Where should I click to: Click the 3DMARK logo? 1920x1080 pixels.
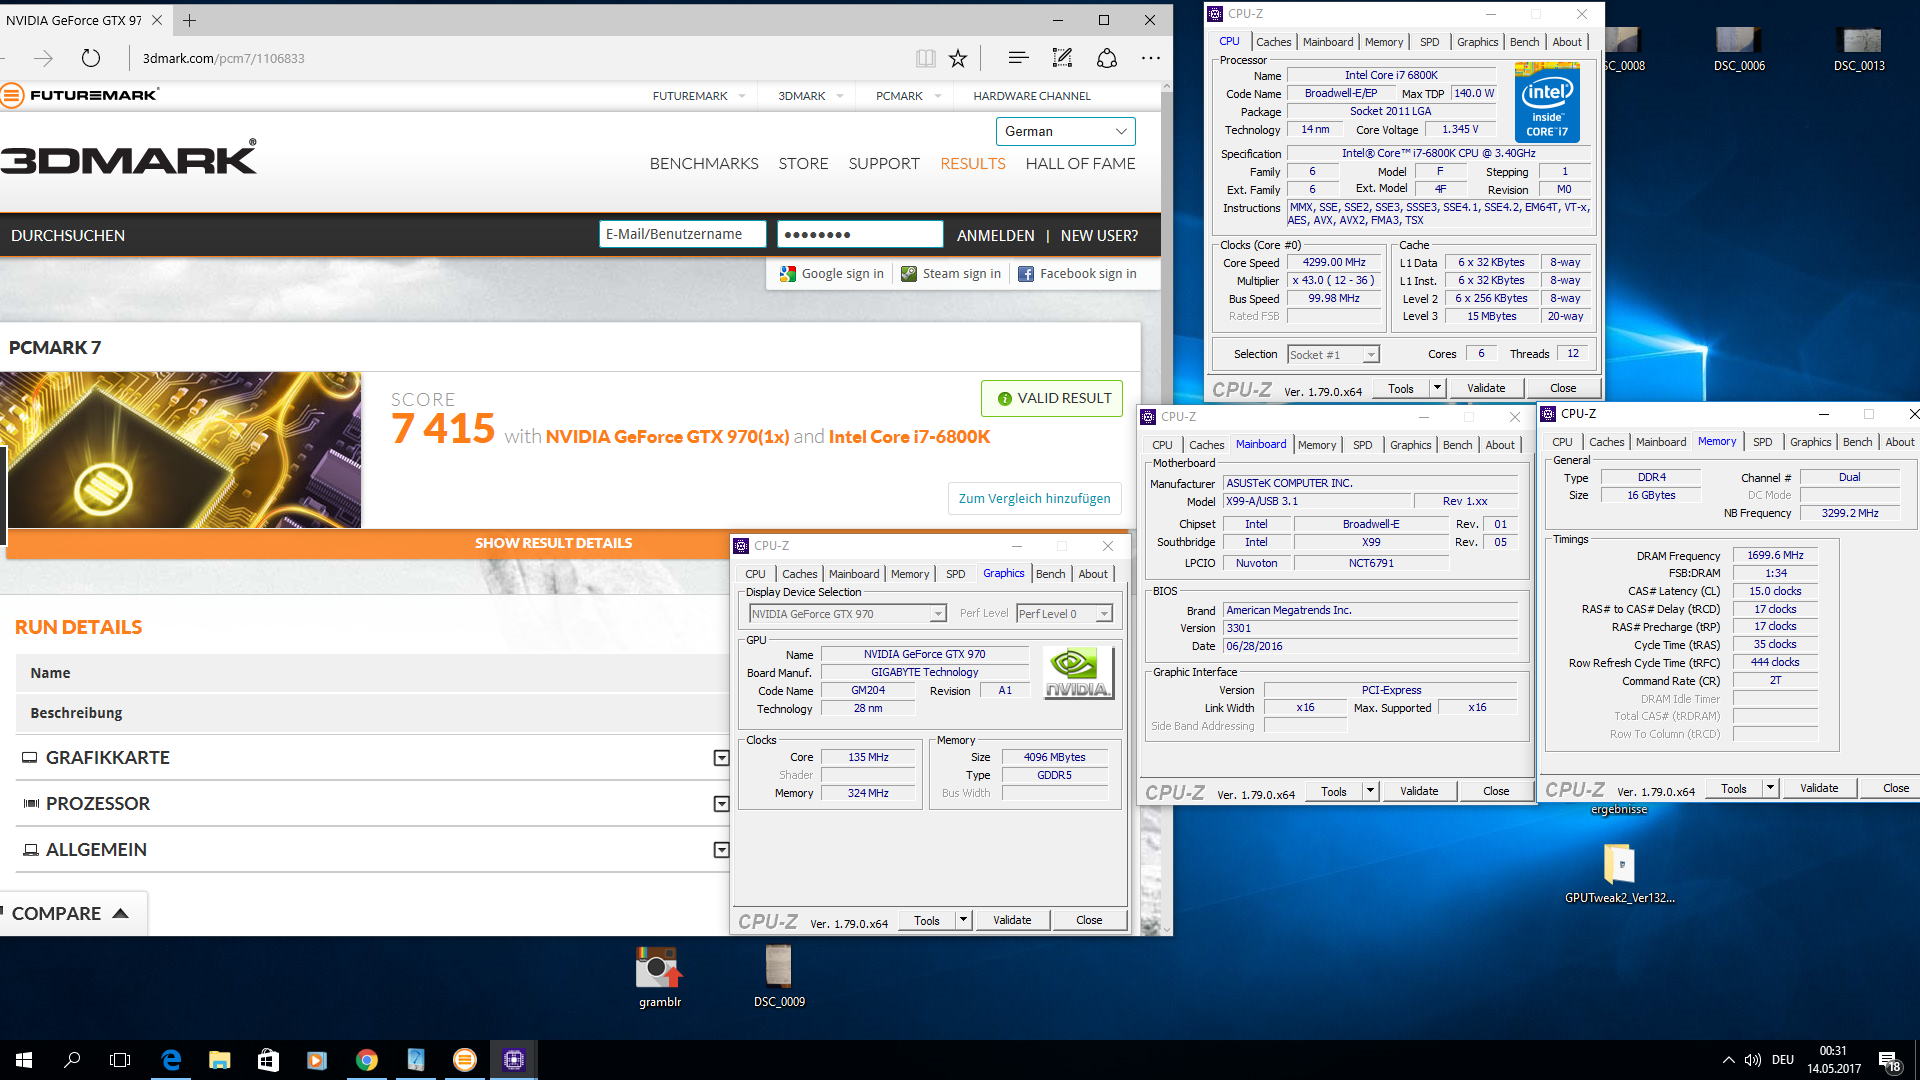pyautogui.click(x=129, y=158)
